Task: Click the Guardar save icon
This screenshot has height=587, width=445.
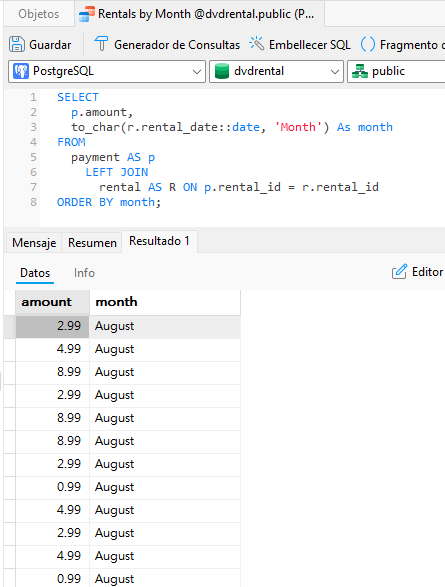Action: pyautogui.click(x=16, y=44)
